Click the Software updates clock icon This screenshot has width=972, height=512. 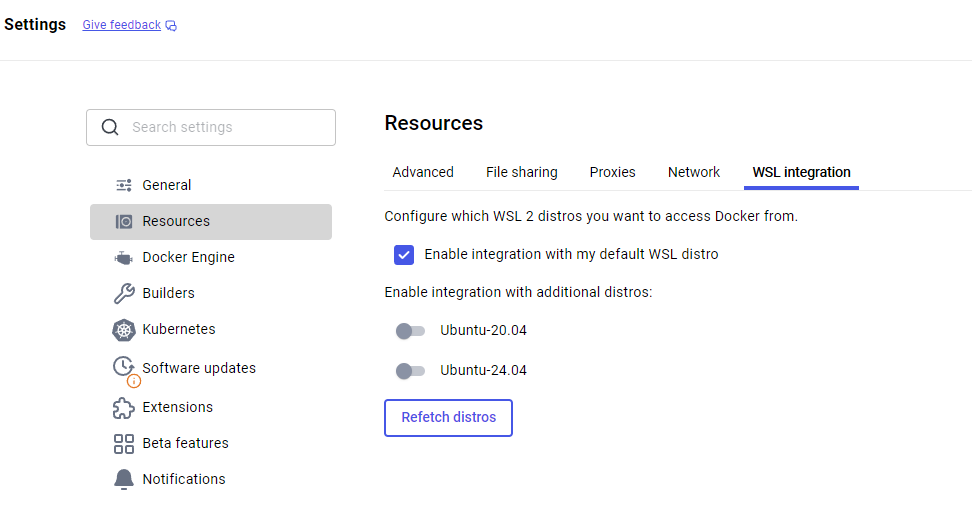(x=123, y=366)
